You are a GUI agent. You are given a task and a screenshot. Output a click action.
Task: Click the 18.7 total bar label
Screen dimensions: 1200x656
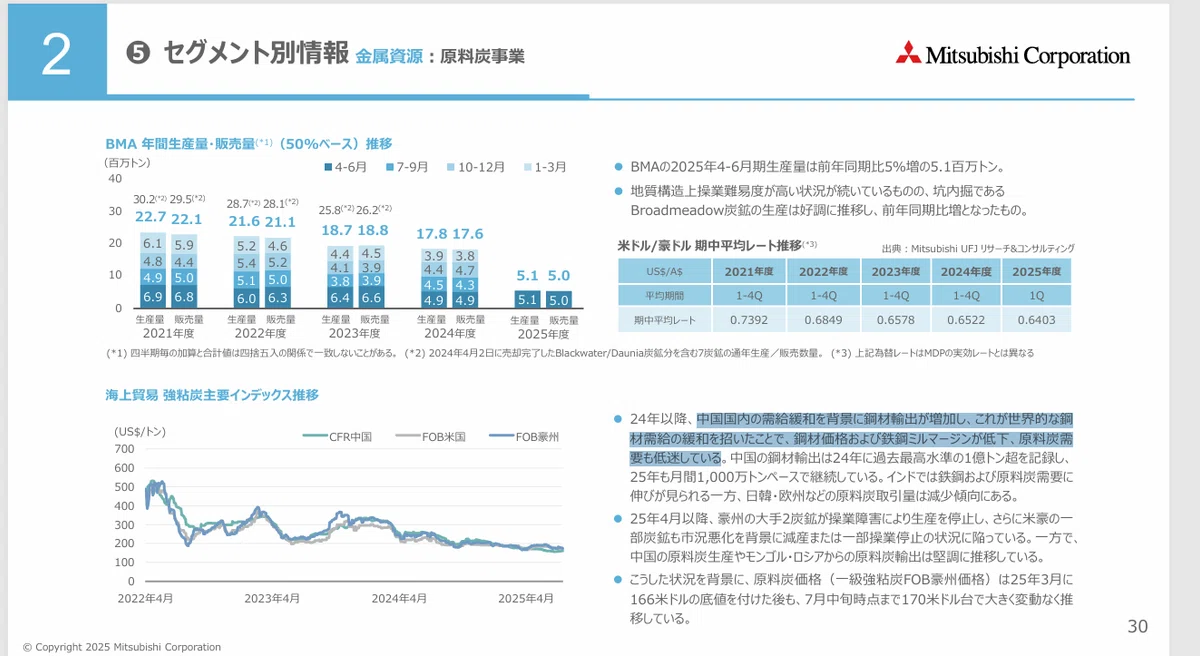(x=337, y=229)
